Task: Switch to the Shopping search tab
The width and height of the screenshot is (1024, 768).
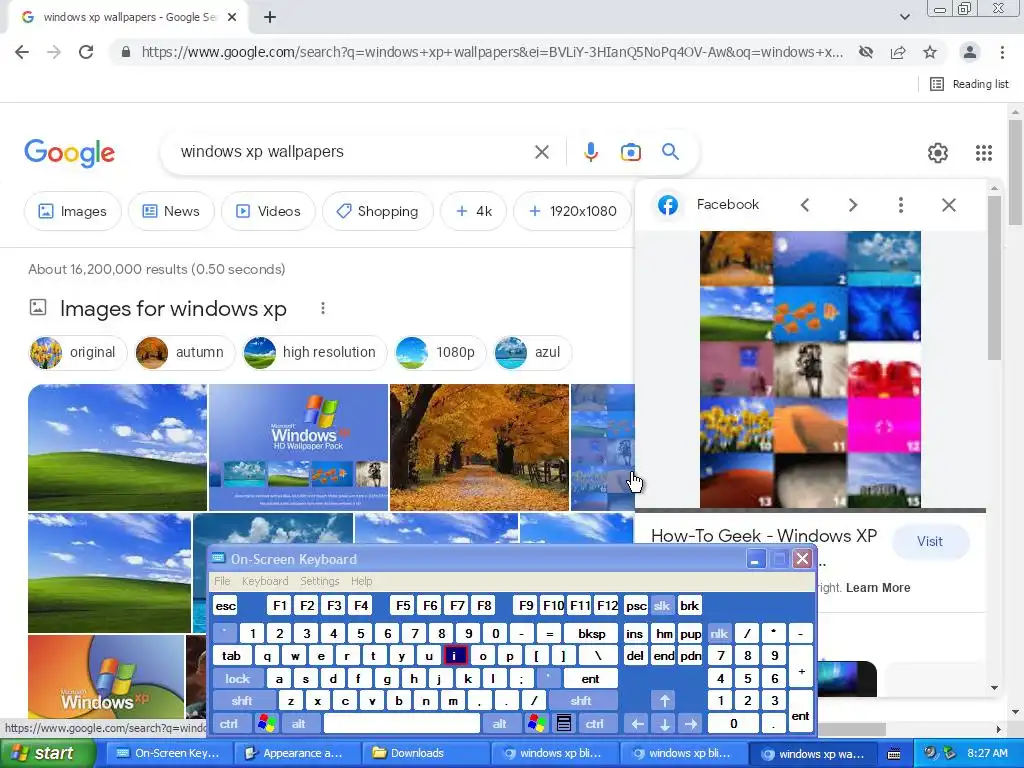Action: (x=377, y=211)
